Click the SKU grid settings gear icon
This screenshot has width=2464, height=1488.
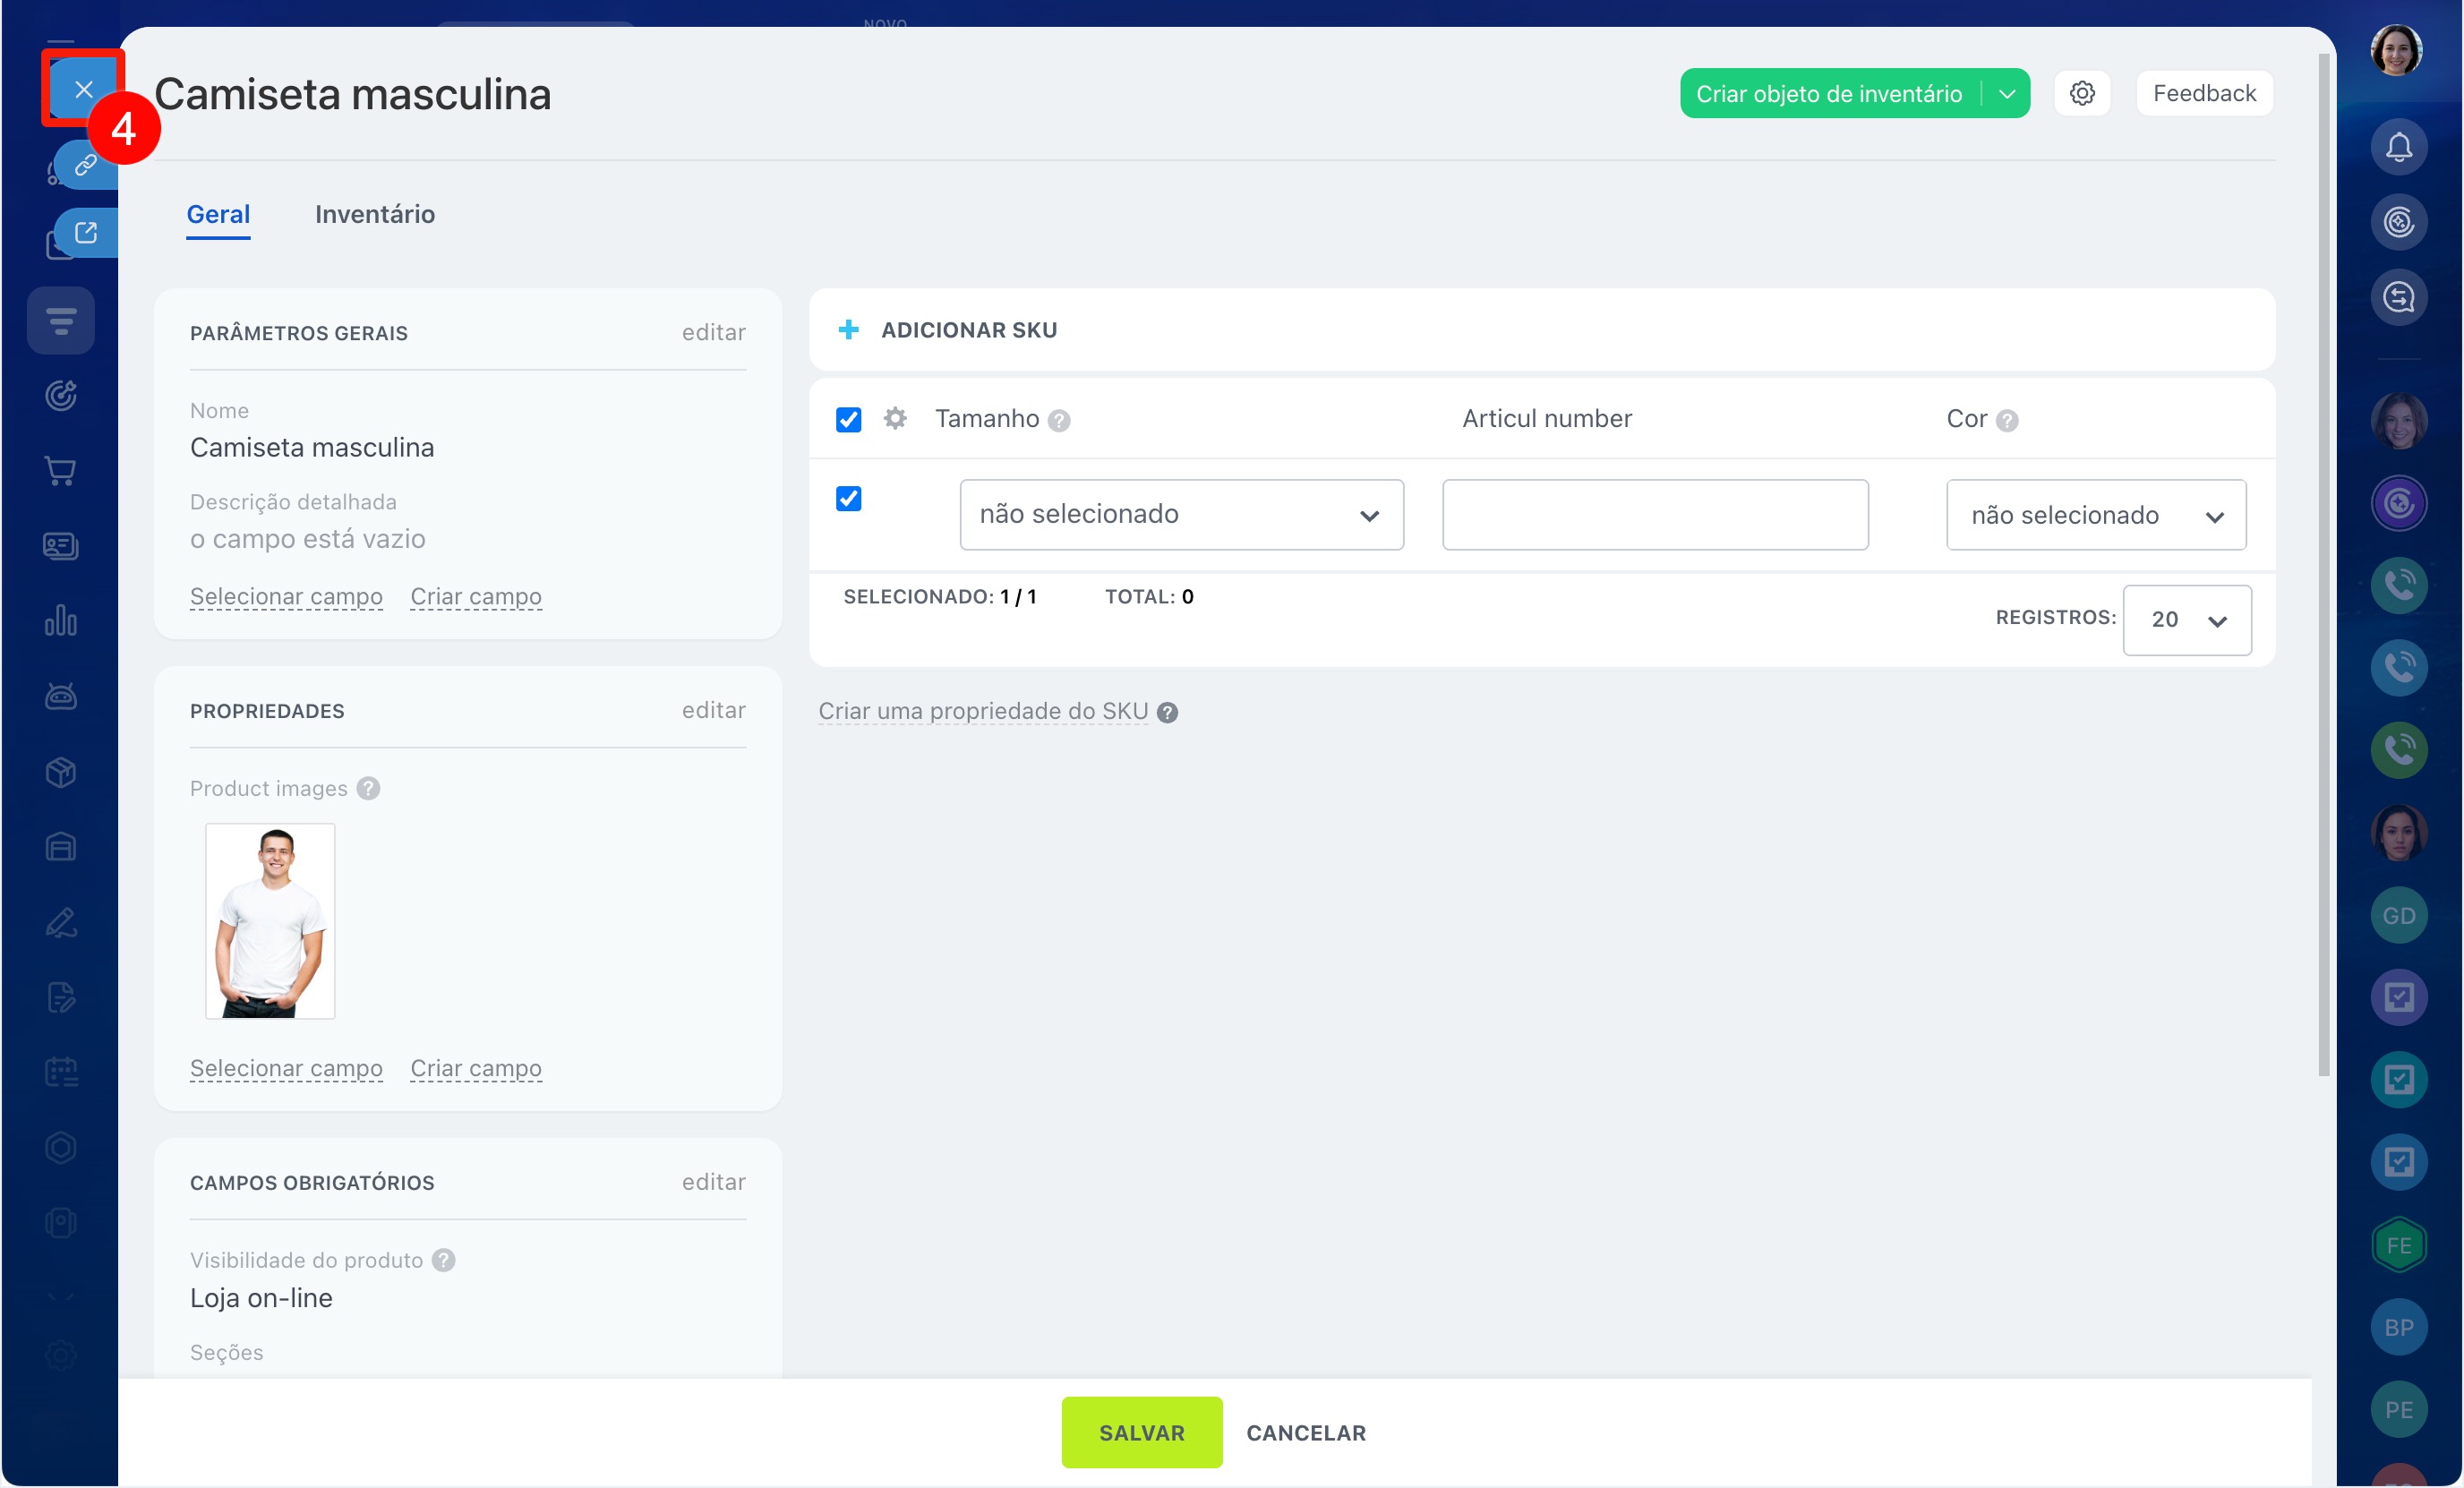[895, 418]
